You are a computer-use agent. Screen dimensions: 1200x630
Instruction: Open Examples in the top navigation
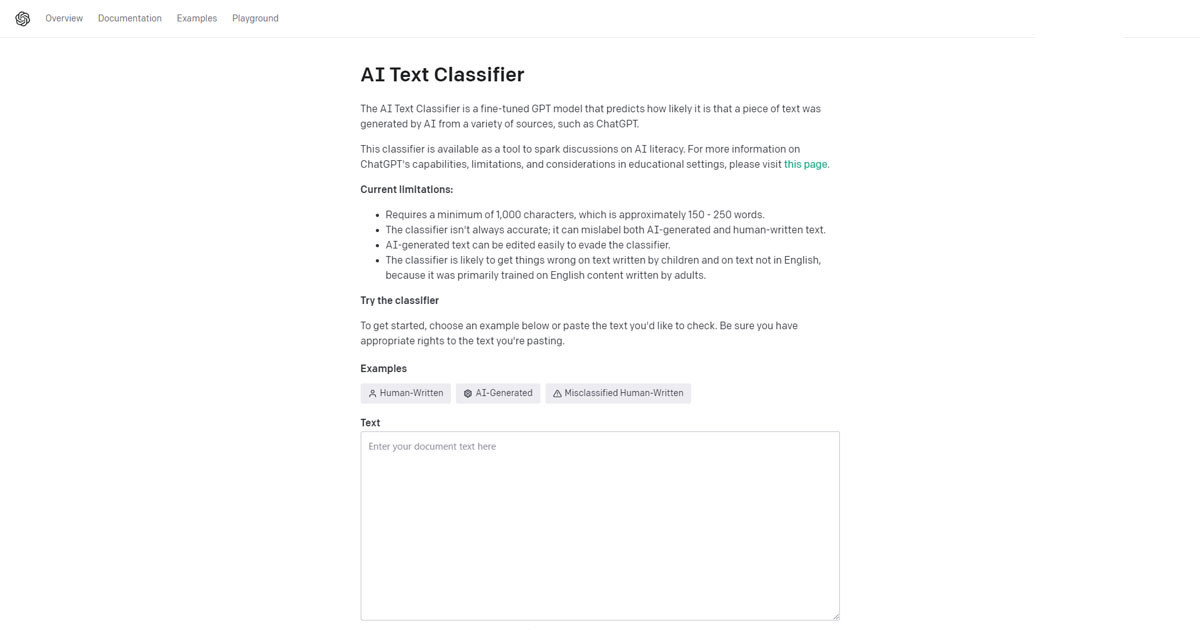pyautogui.click(x=197, y=19)
